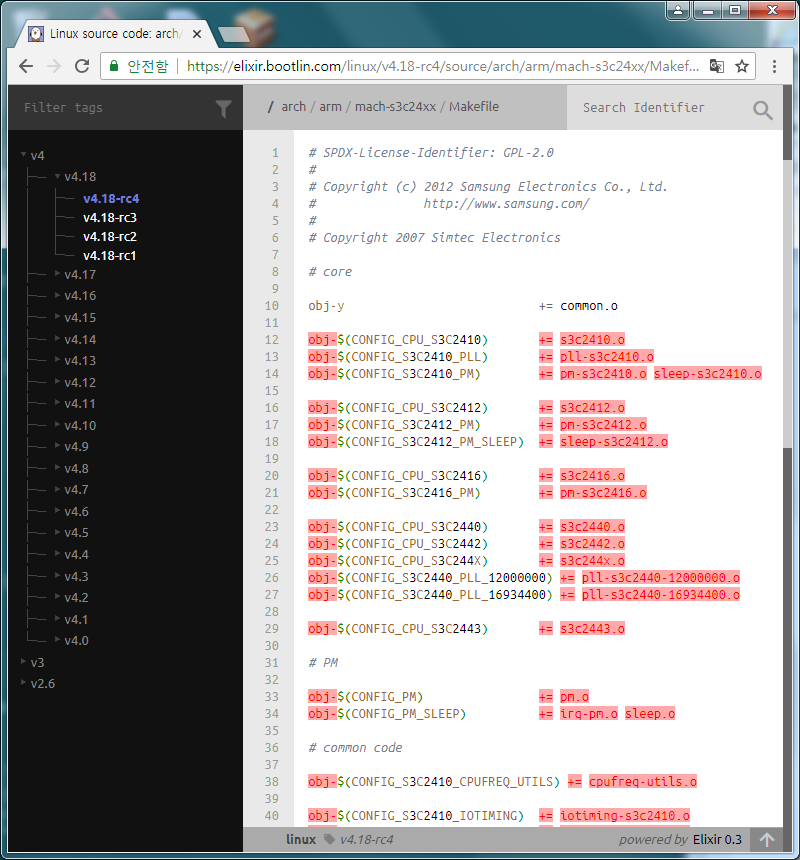Jump to the top with the up-arrow icon
Viewport: 800px width, 860px height.
click(767, 839)
